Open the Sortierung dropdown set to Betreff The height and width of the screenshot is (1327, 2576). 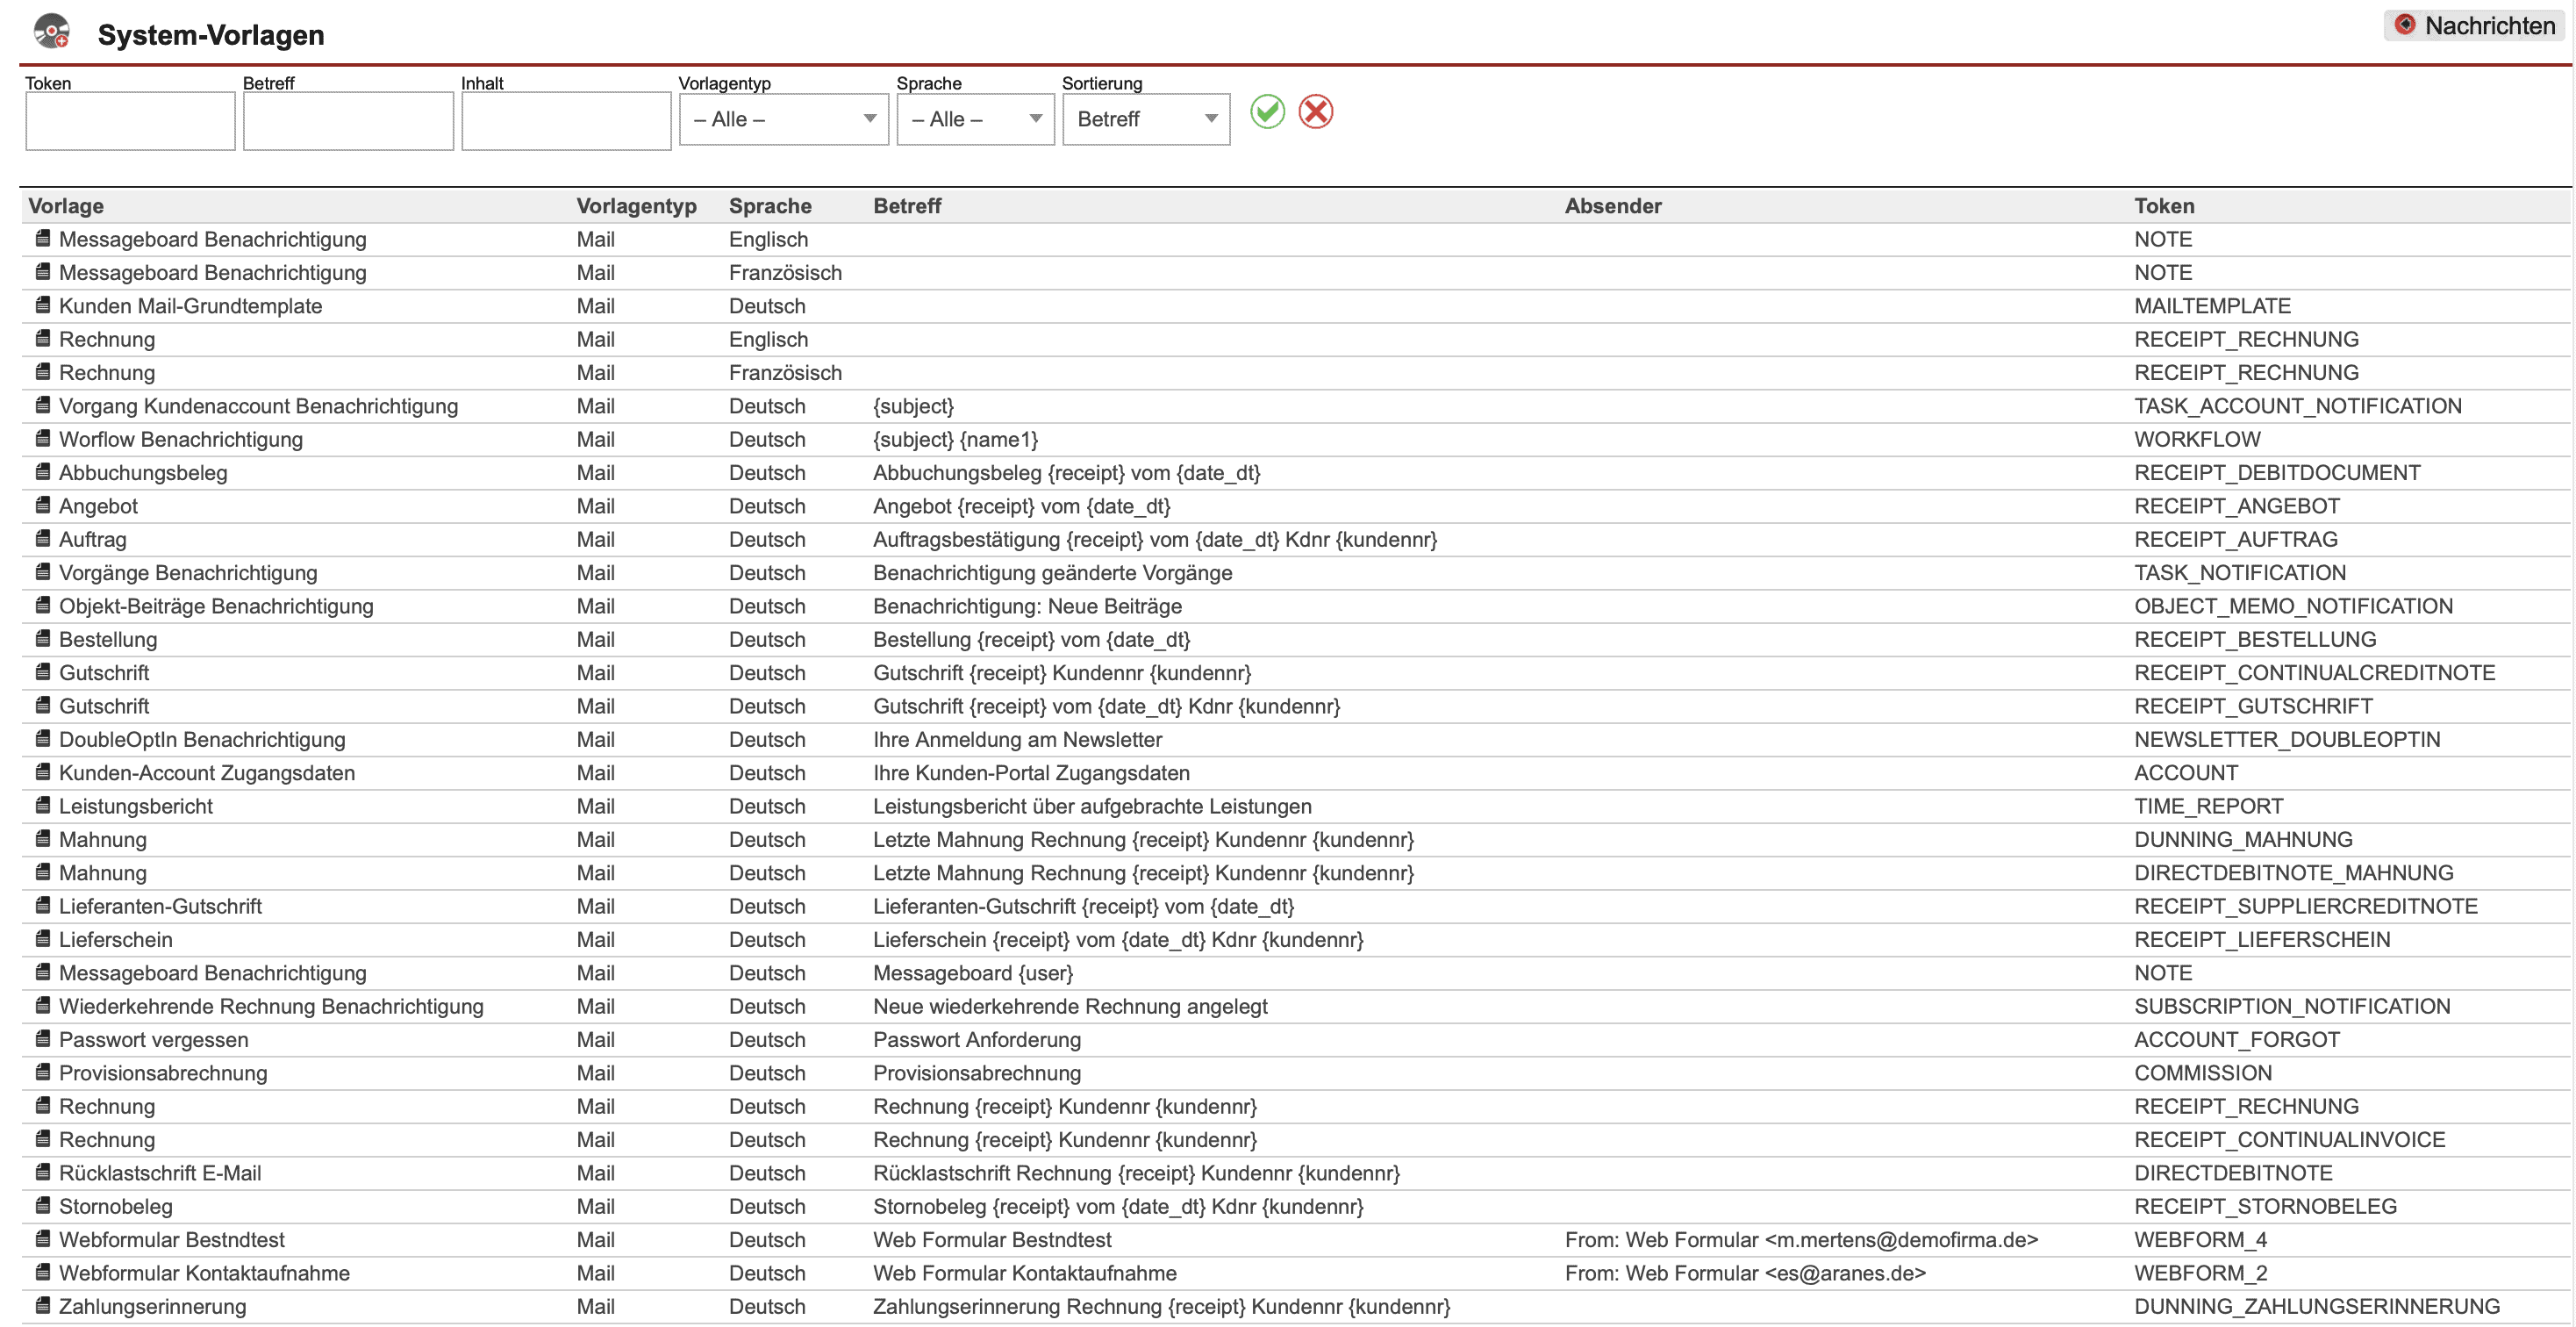click(1146, 119)
